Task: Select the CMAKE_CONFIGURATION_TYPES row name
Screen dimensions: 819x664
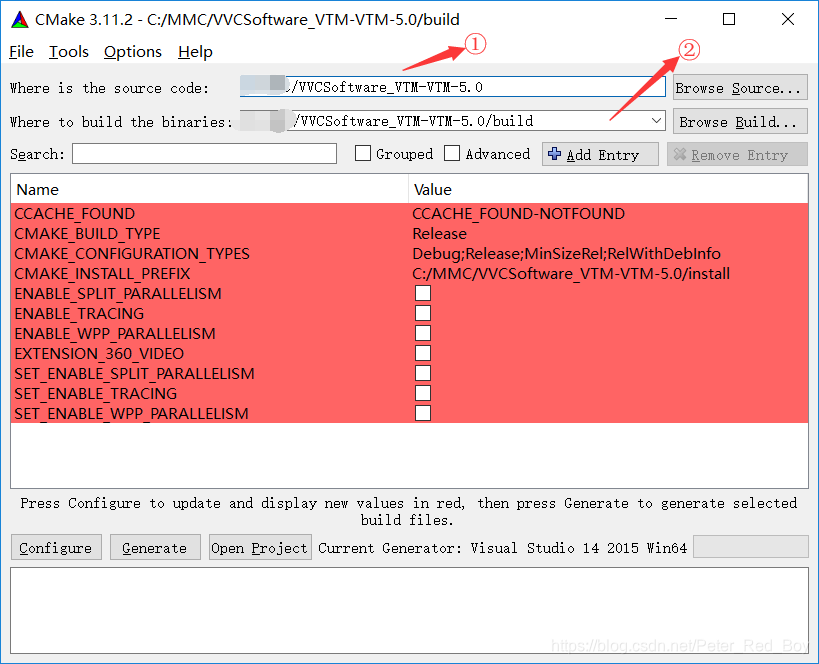Action: pos(132,253)
